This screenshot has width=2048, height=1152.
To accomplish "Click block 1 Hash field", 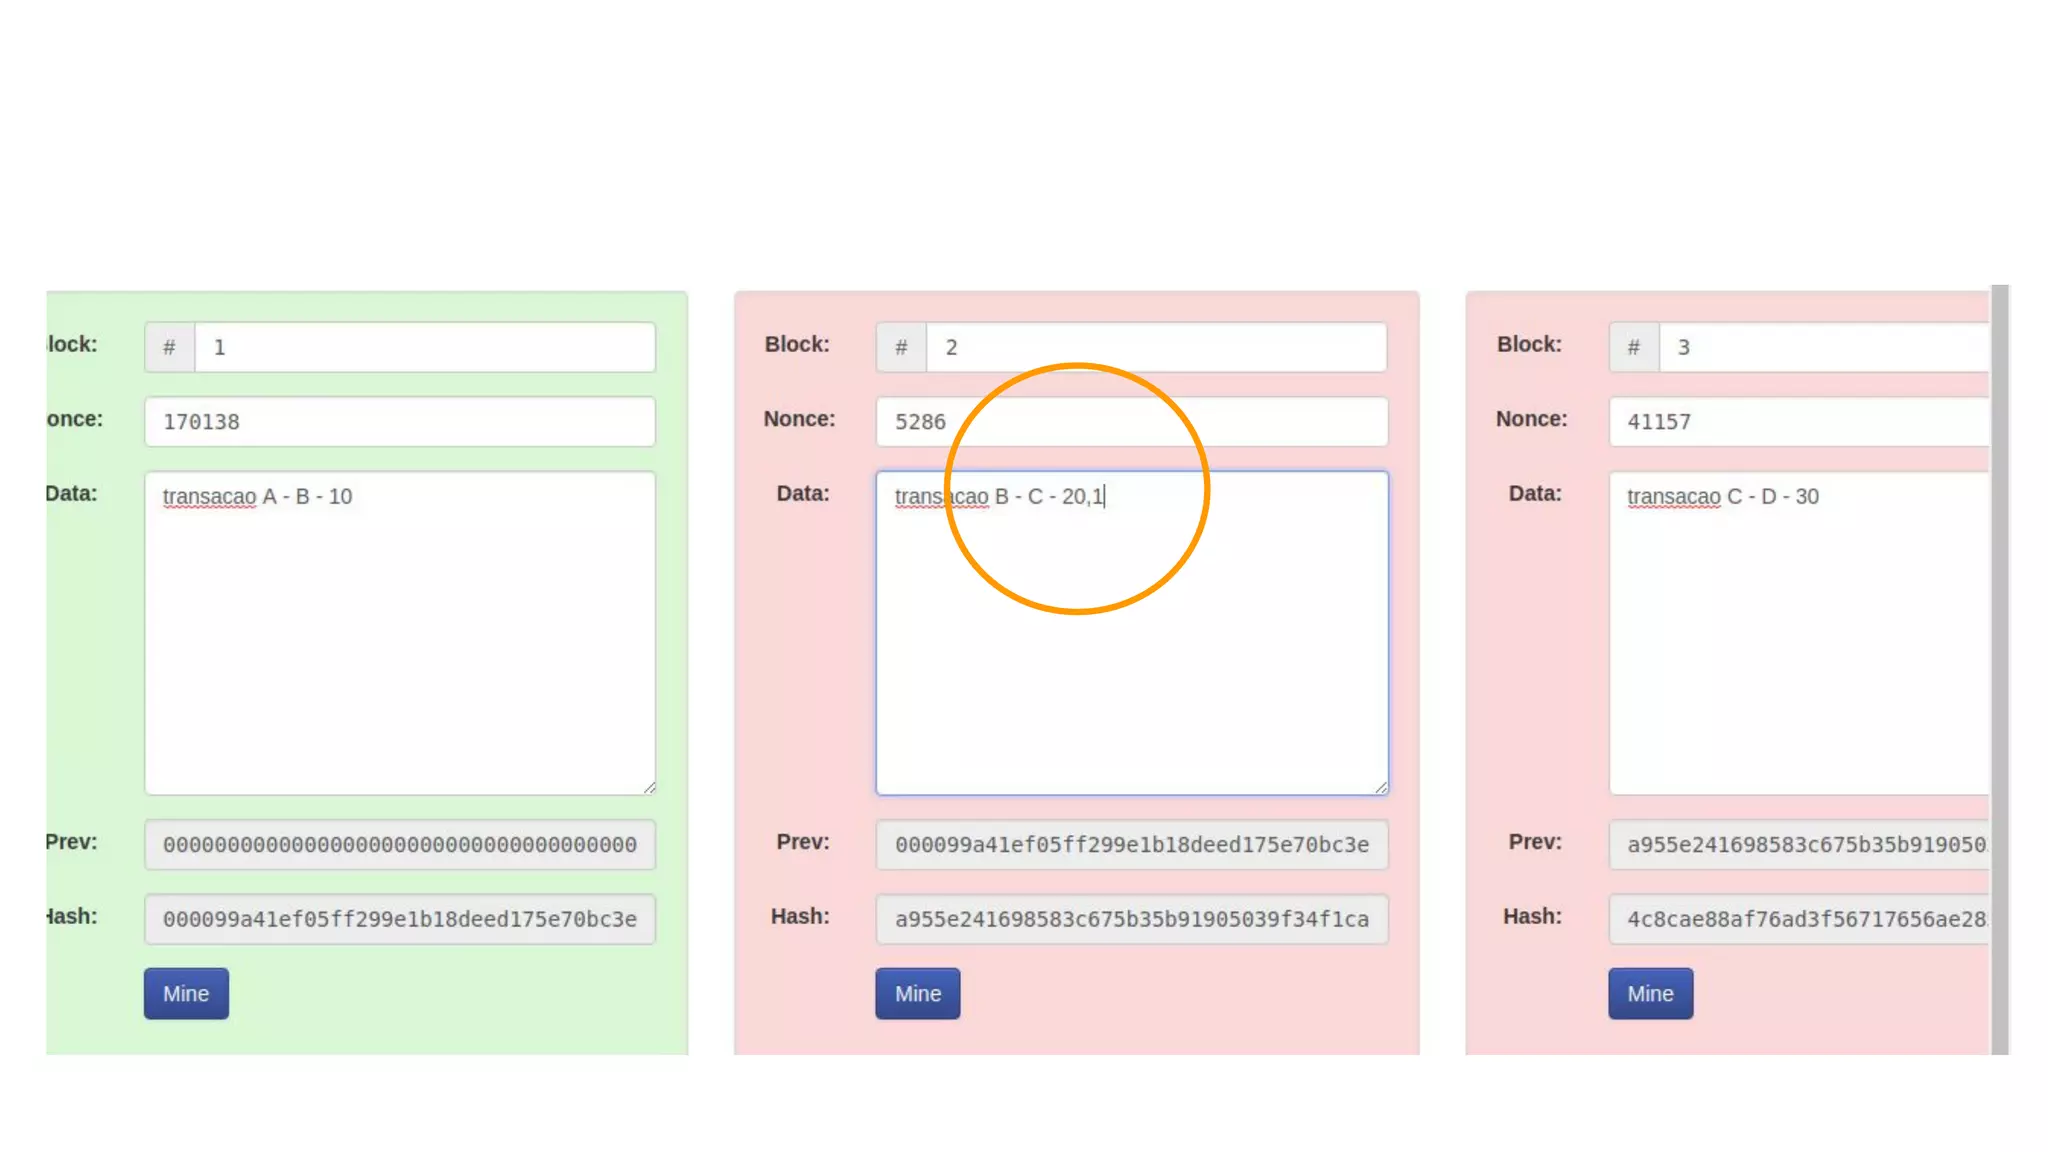I will (x=400, y=918).
